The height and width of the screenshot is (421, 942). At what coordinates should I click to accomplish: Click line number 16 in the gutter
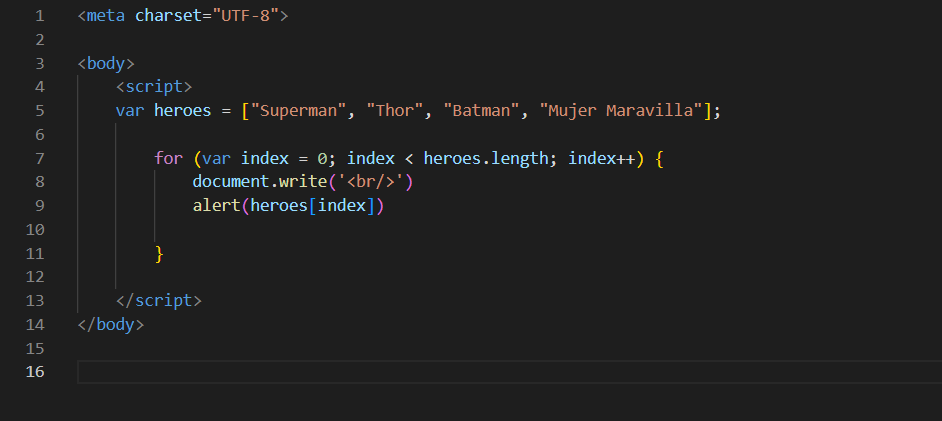(x=36, y=373)
